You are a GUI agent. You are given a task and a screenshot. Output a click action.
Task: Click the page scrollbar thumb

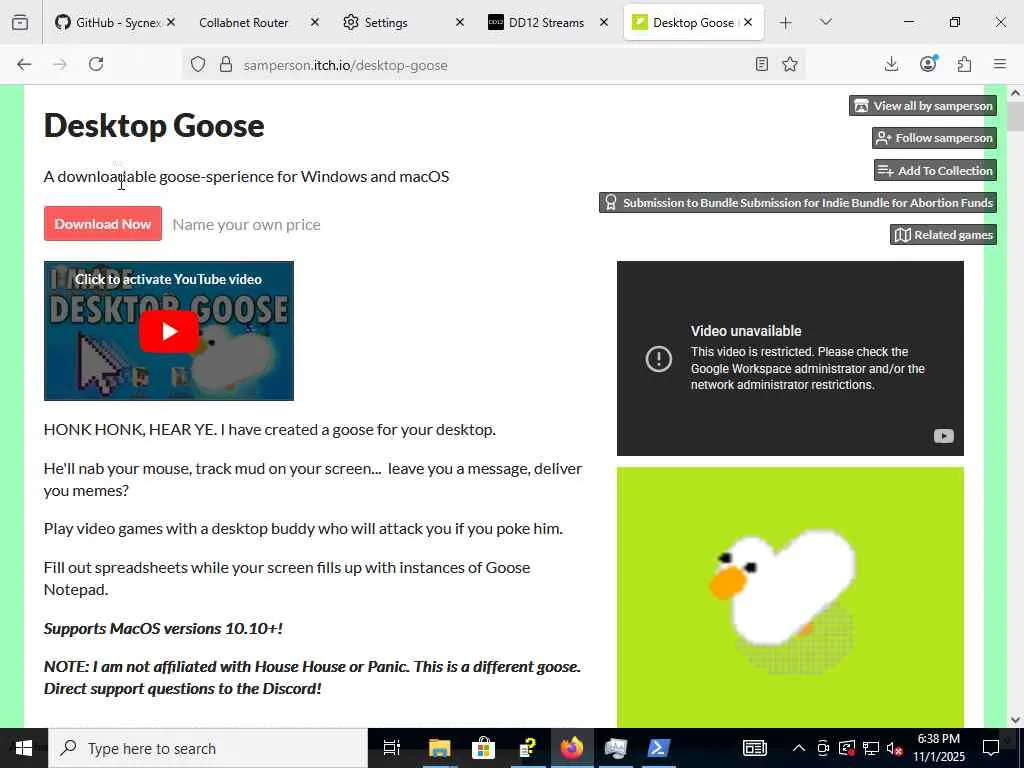tap(1016, 118)
